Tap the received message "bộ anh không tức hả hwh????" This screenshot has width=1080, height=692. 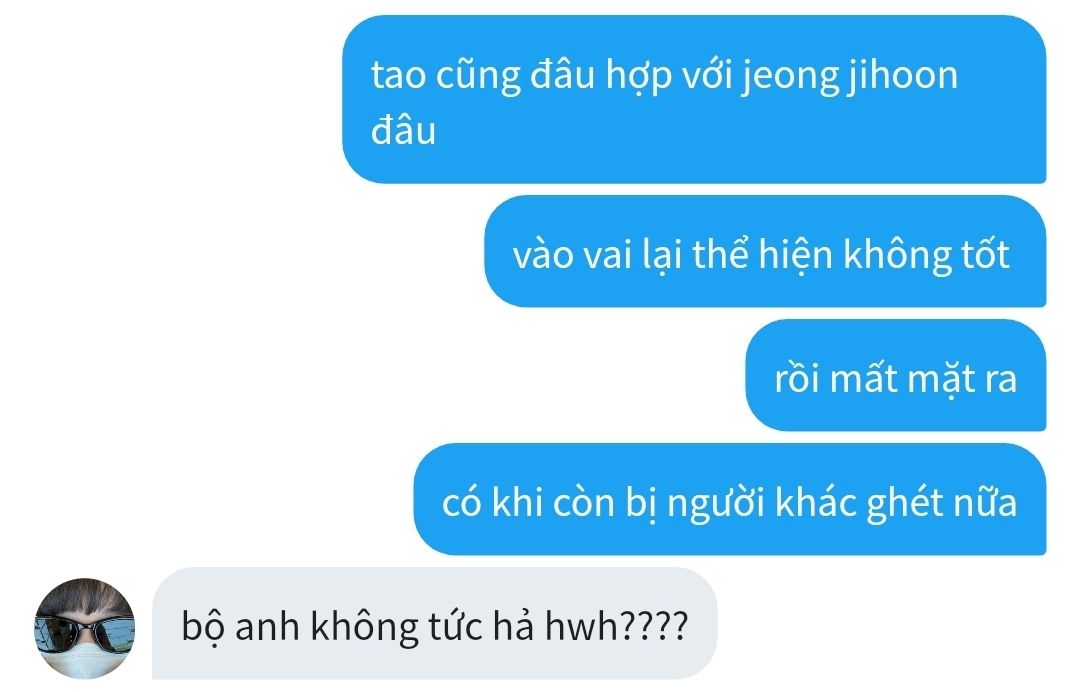point(435,624)
